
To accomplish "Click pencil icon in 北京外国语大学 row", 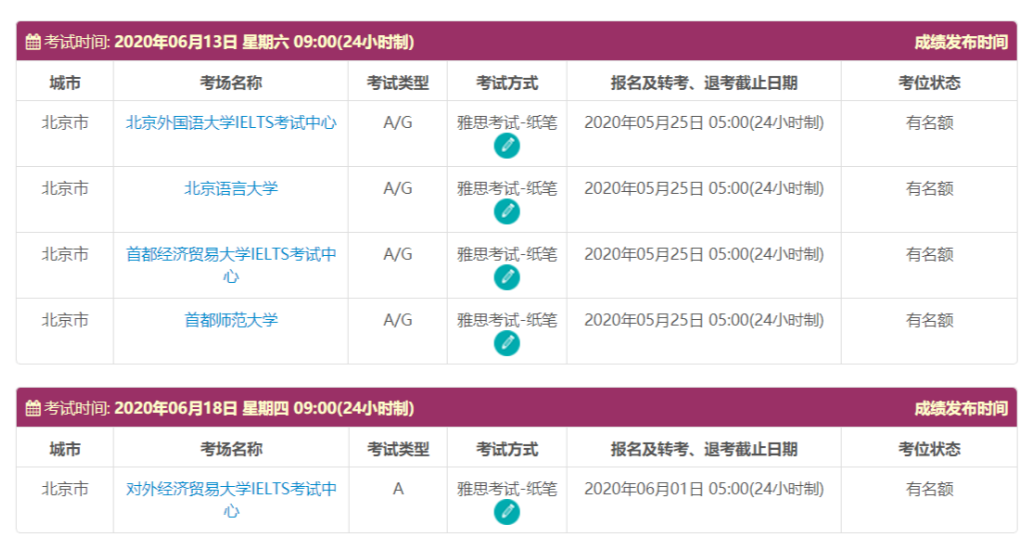I will (507, 146).
